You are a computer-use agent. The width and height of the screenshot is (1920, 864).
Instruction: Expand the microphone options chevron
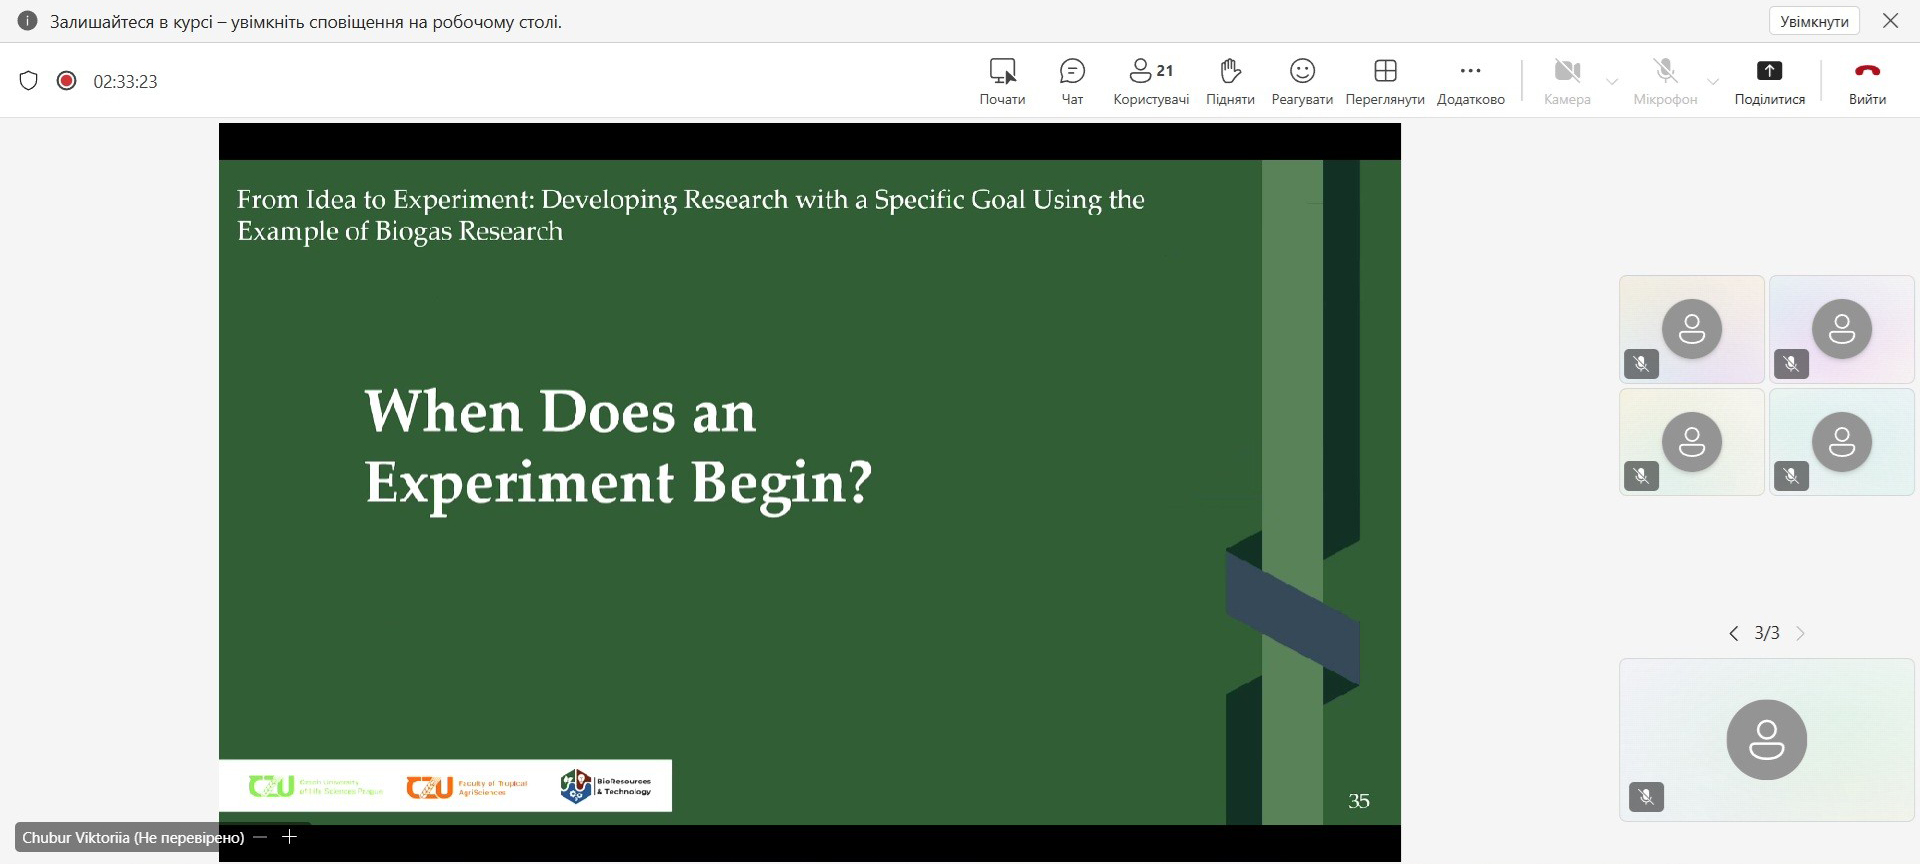pos(1713,81)
